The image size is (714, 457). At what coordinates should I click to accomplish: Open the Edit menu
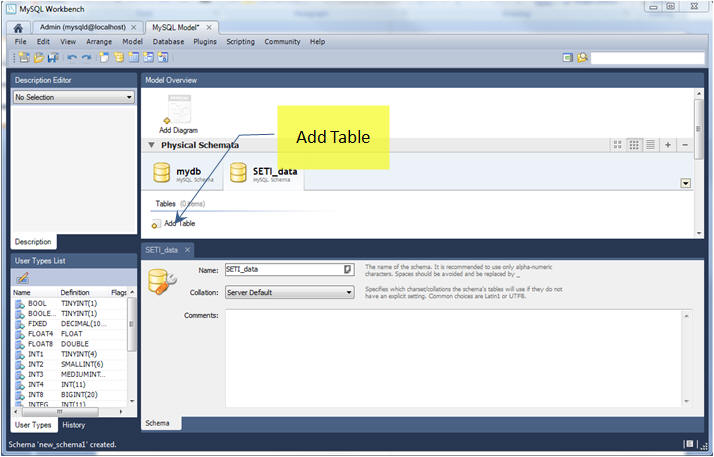tap(43, 41)
